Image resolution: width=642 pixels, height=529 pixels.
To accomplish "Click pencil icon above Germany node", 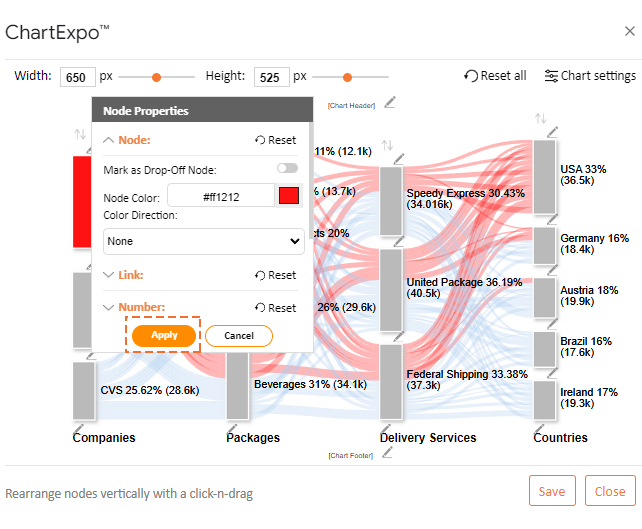I will 552,219.
